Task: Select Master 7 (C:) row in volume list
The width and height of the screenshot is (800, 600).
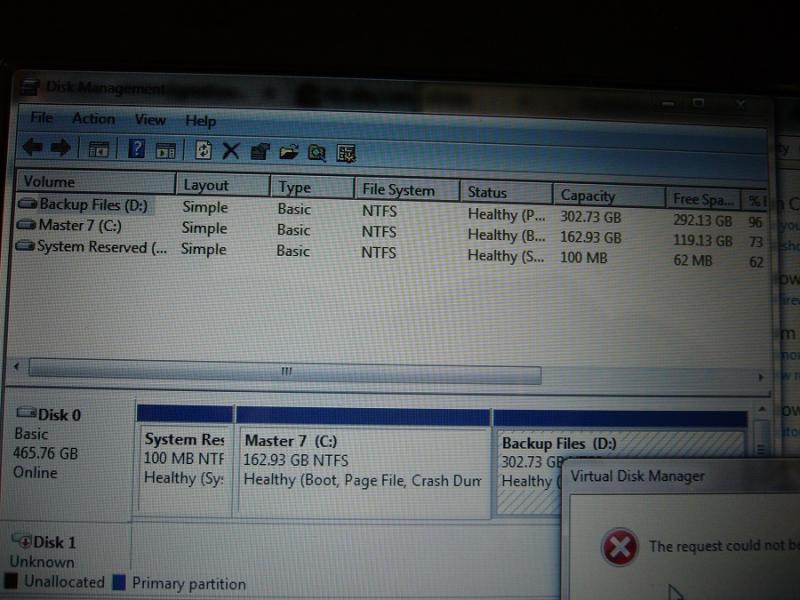Action: click(x=79, y=225)
